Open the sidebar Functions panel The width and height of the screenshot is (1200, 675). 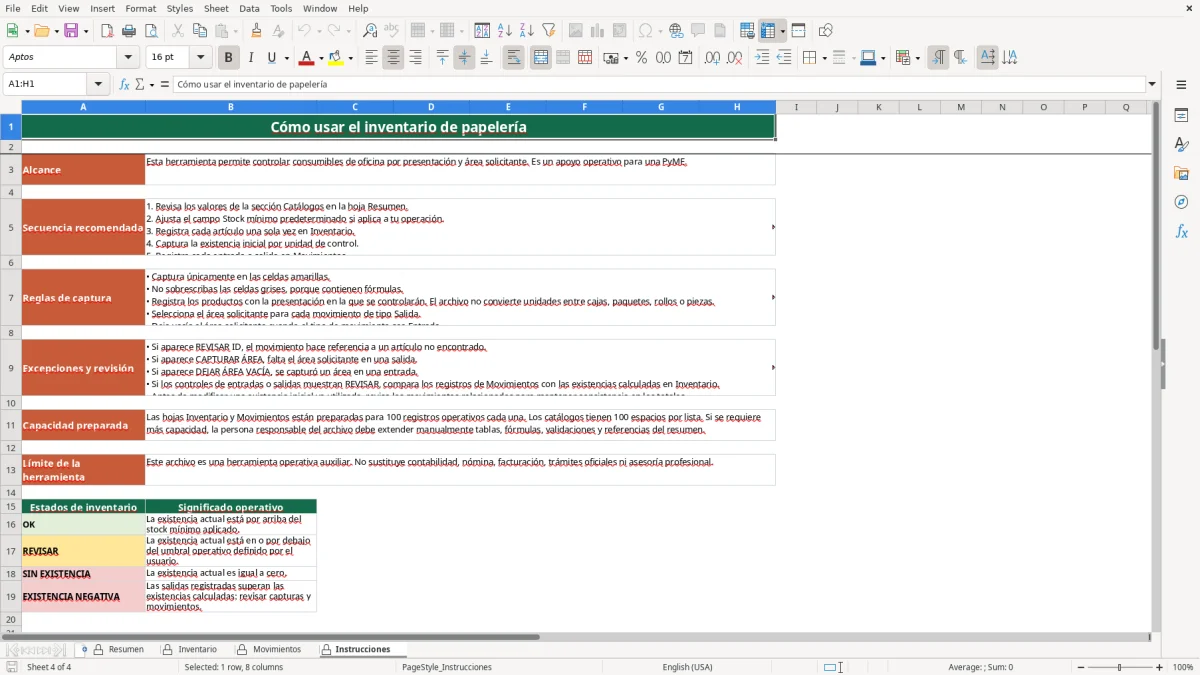coord(1181,232)
